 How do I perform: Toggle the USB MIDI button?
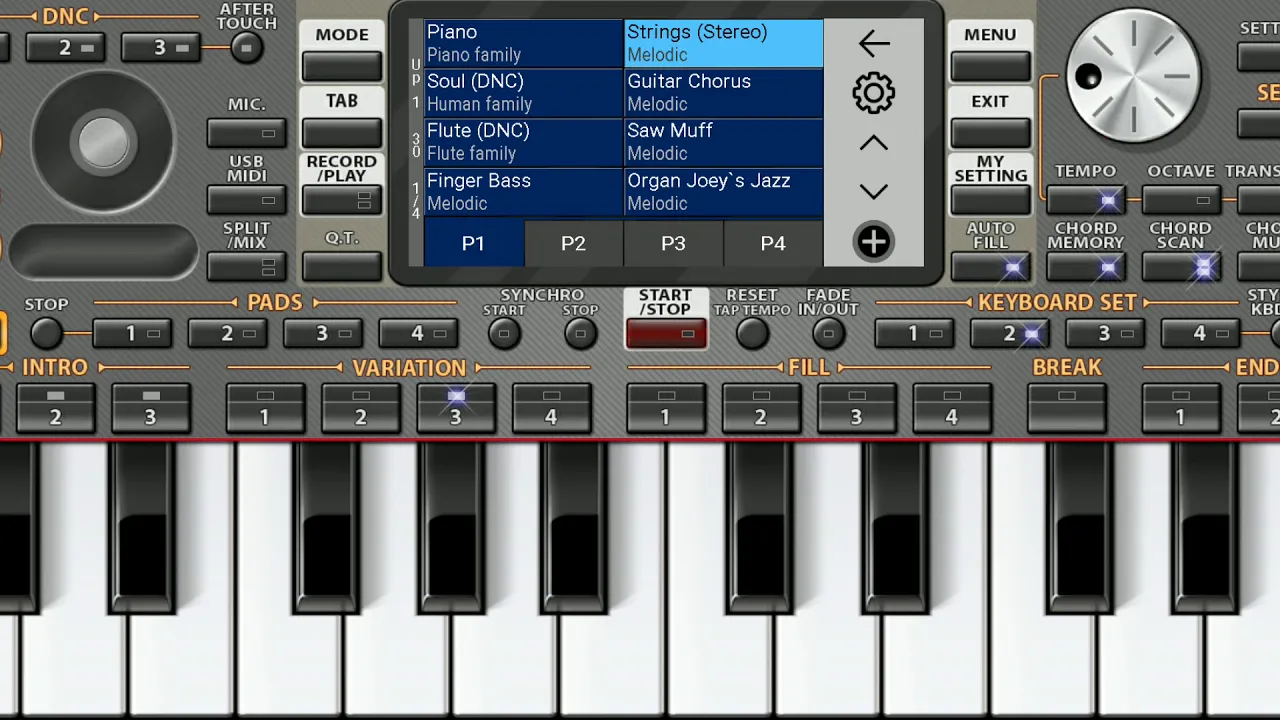pyautogui.click(x=246, y=200)
